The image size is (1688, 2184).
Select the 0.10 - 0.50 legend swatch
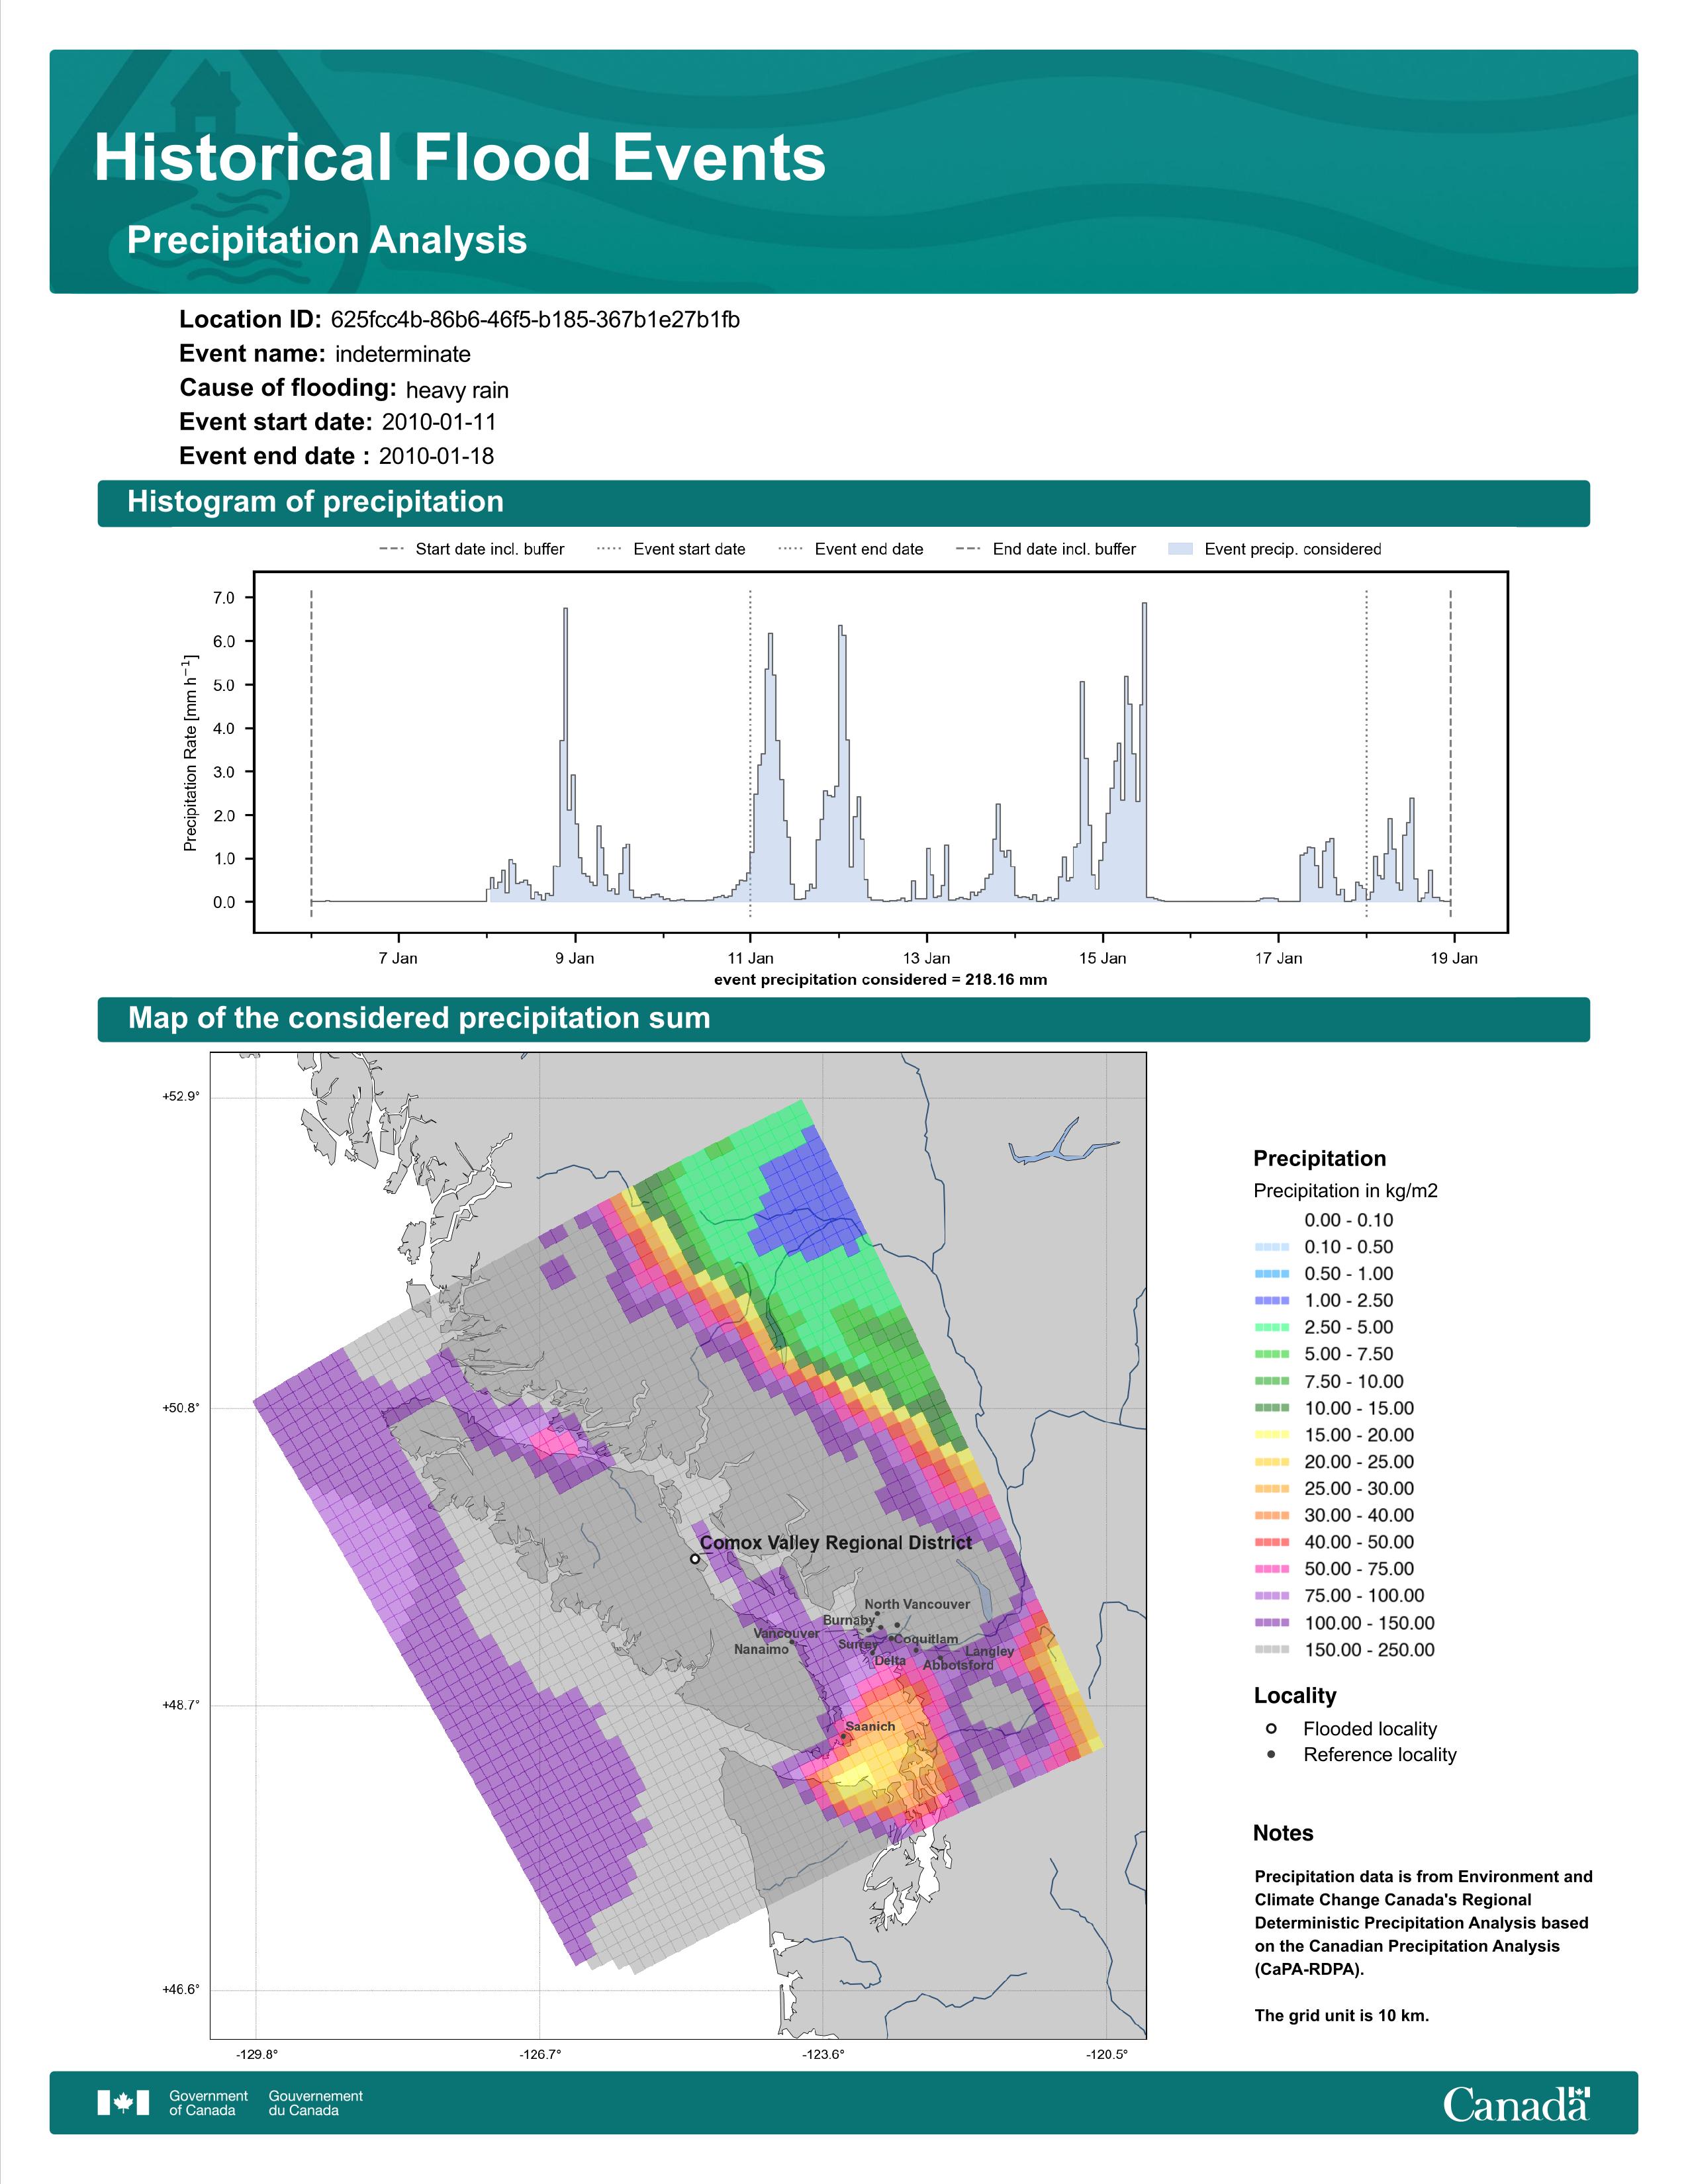point(1271,1247)
